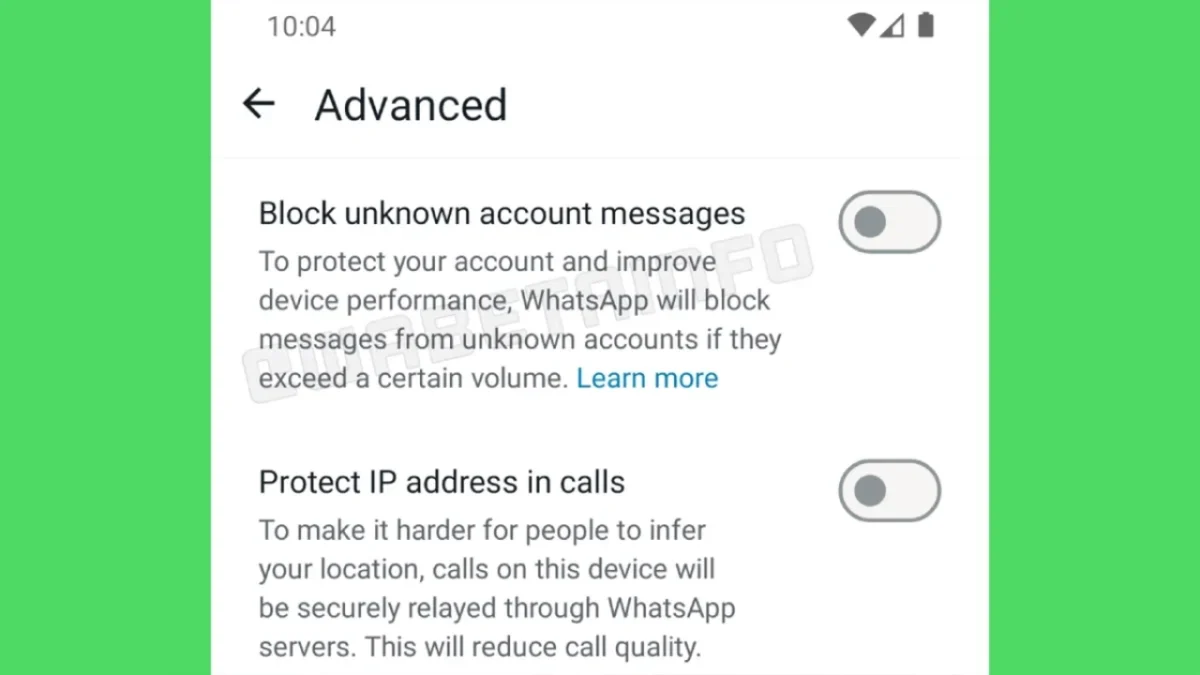This screenshot has height=675, width=1200.
Task: Select the Protect IP address in calls heading
Action: tap(442, 482)
